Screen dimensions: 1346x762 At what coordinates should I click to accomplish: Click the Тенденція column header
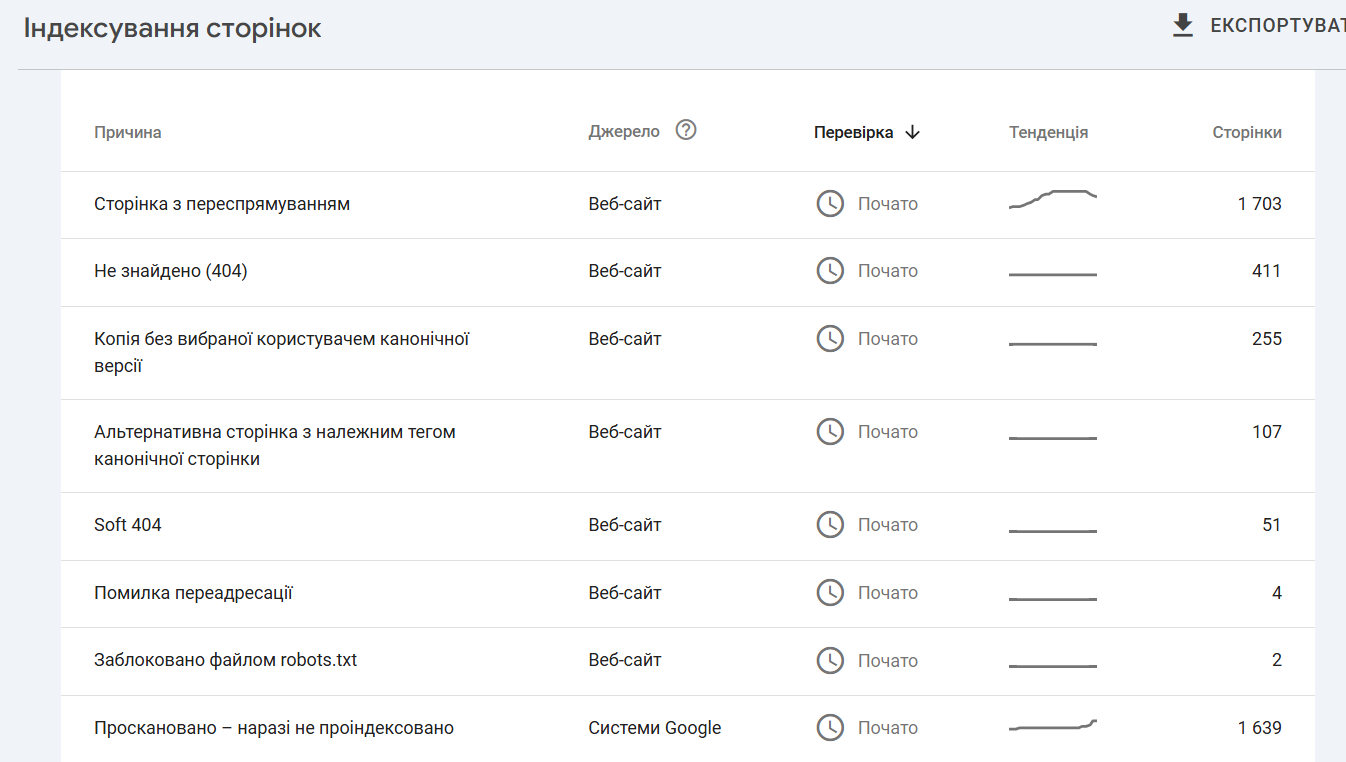1048,132
